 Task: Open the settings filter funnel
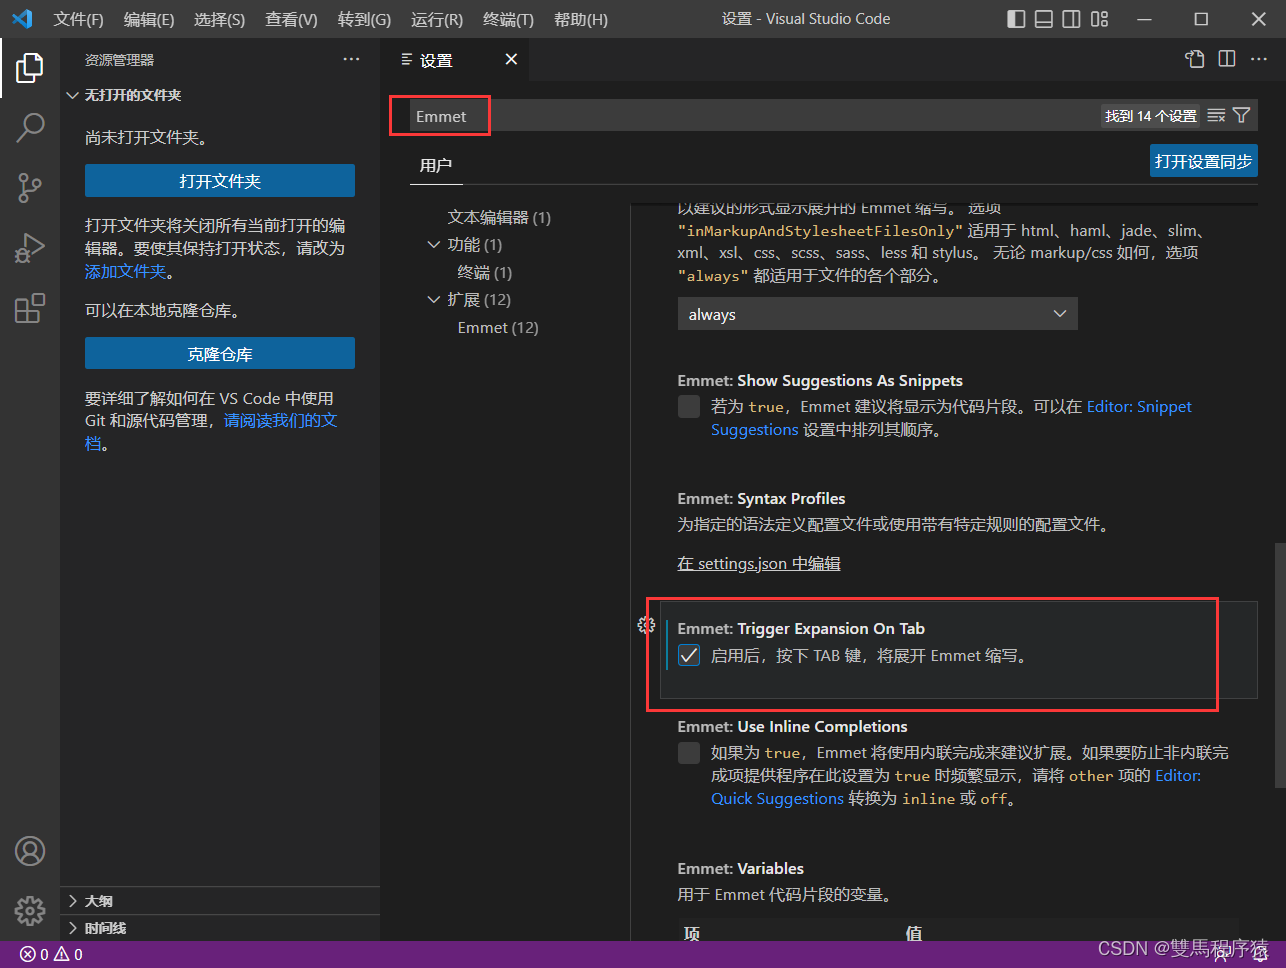point(1241,116)
